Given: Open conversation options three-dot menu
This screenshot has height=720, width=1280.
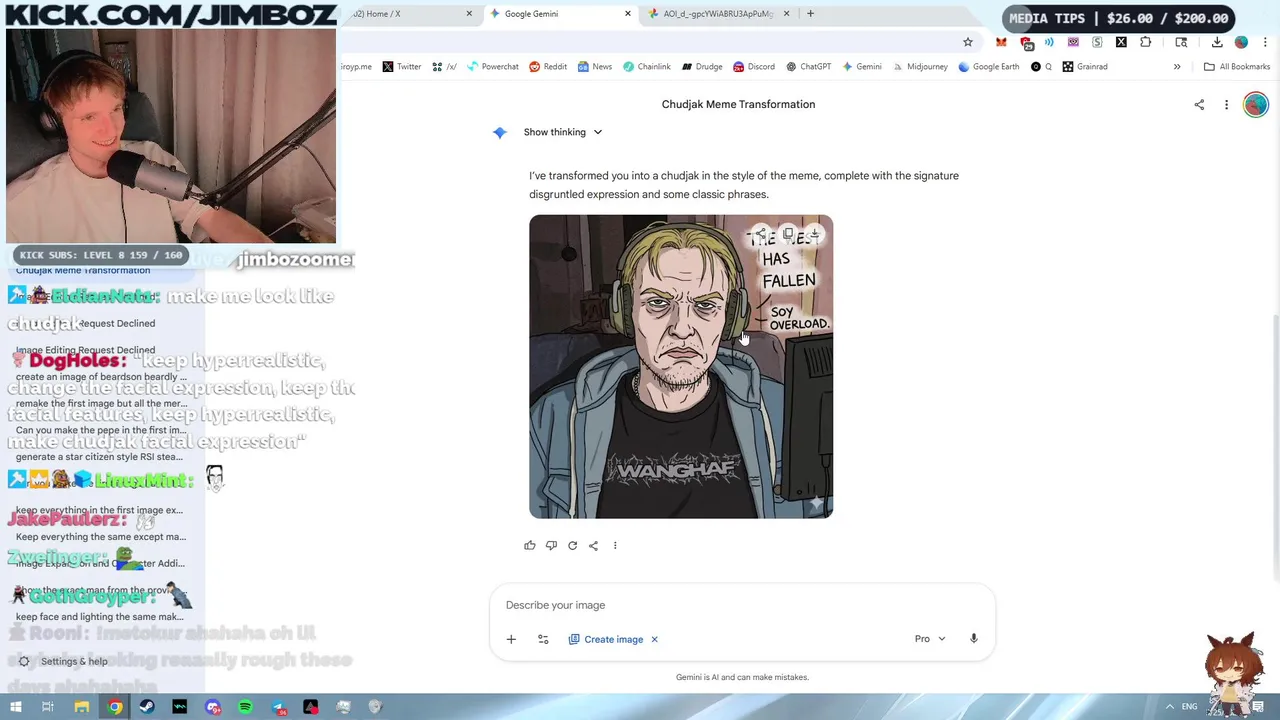Looking at the screenshot, I should [1226, 104].
